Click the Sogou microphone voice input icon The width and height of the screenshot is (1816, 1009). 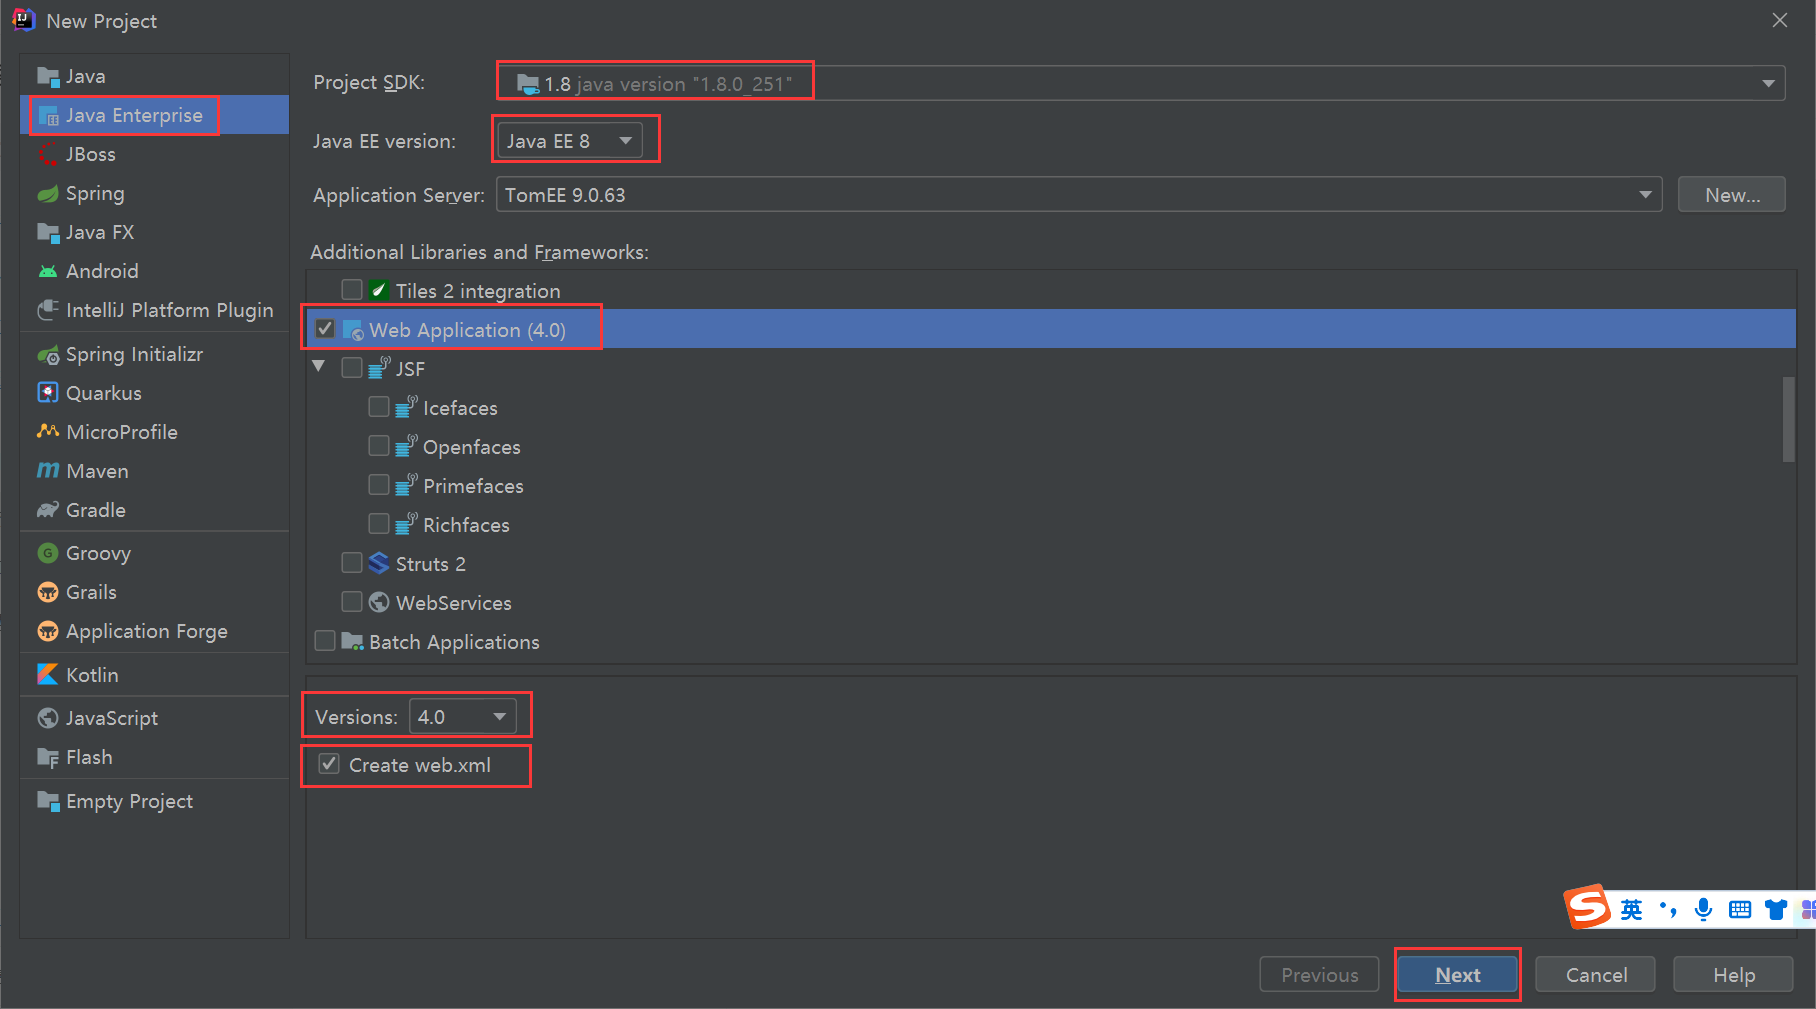1704,909
